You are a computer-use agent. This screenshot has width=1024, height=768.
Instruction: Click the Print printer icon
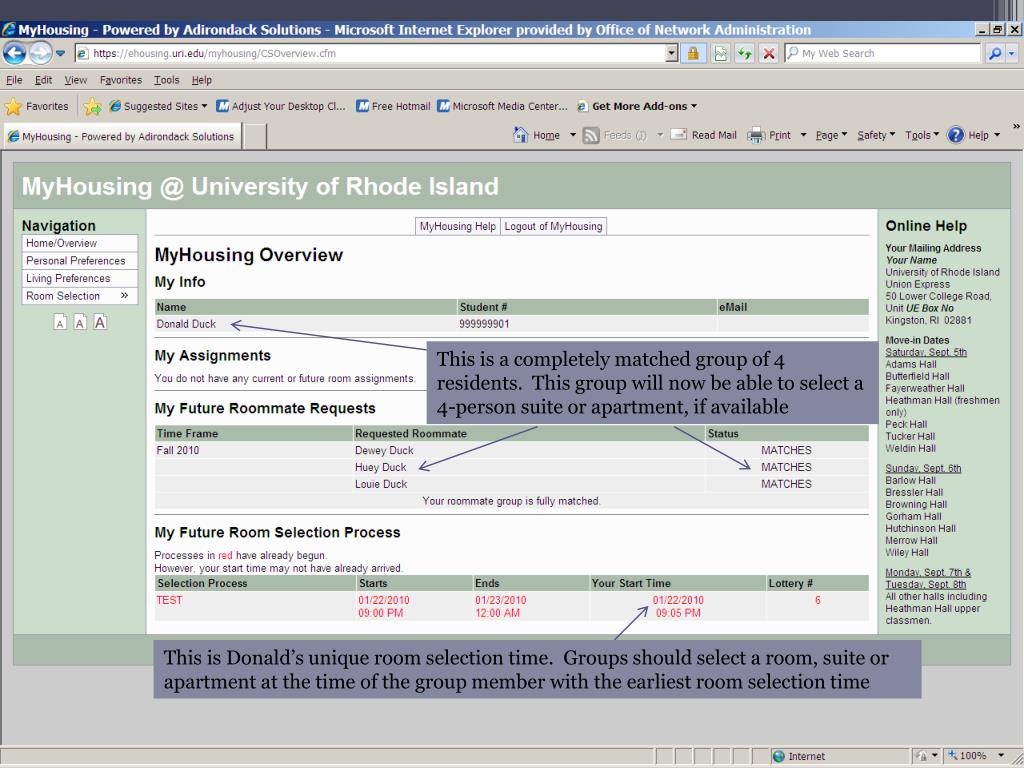(x=756, y=135)
